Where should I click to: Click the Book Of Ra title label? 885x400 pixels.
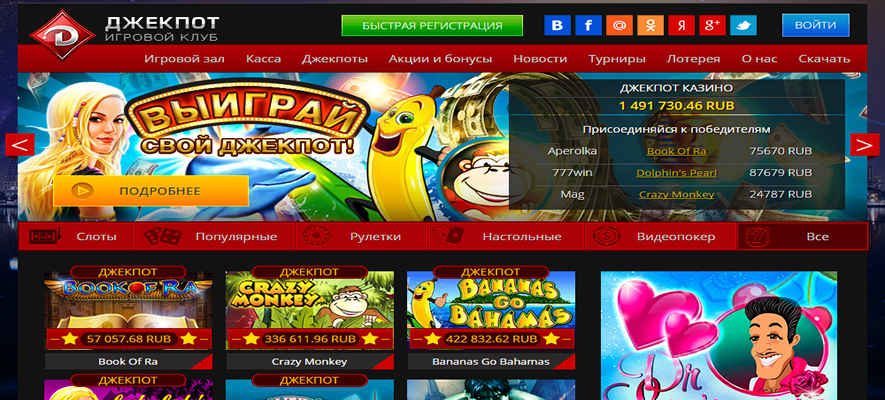click(128, 362)
